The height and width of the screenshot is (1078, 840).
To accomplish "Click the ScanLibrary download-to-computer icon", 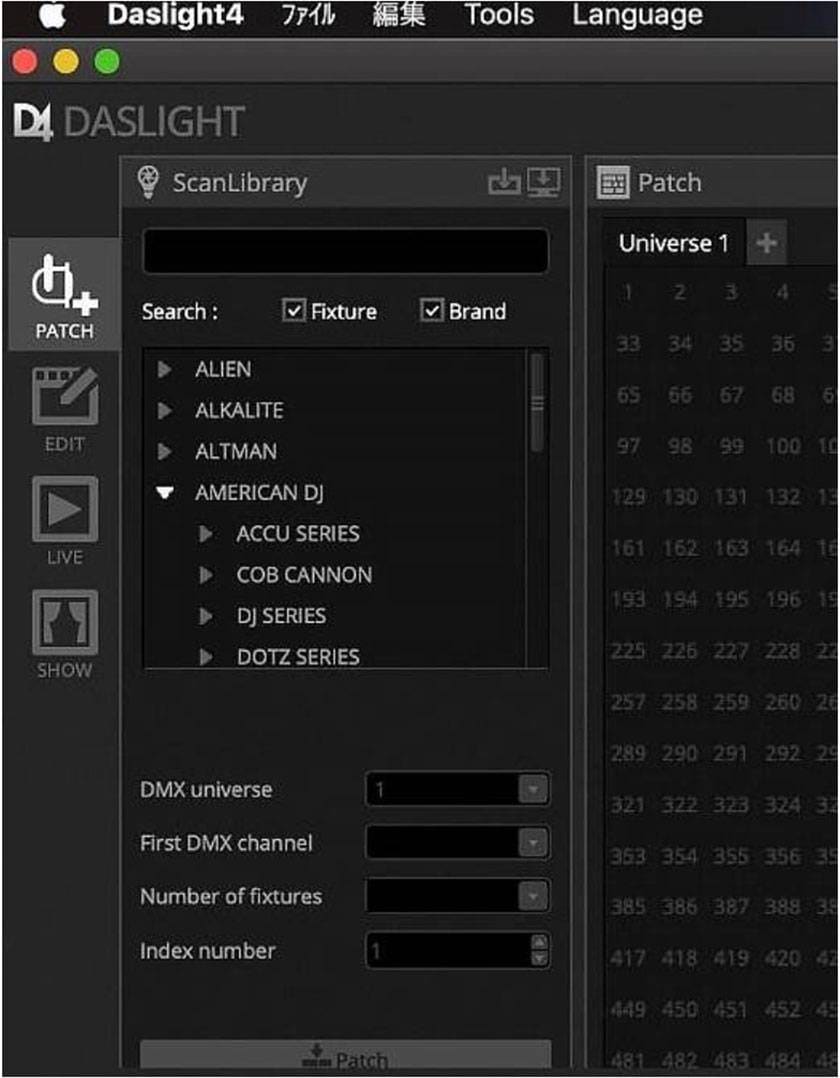I will click(543, 182).
